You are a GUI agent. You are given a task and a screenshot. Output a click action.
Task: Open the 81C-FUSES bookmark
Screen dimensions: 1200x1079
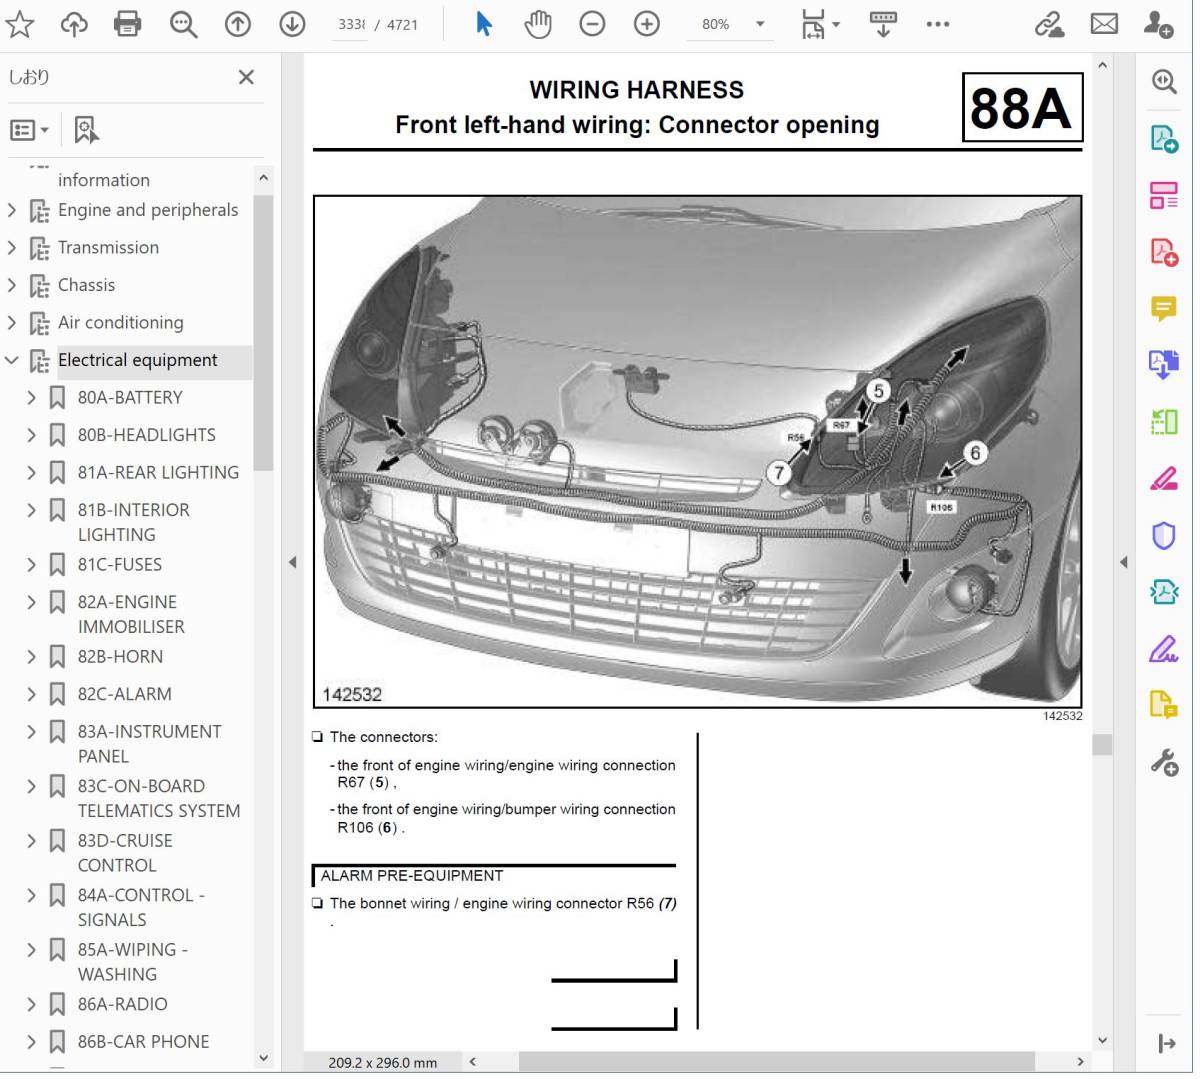(120, 565)
